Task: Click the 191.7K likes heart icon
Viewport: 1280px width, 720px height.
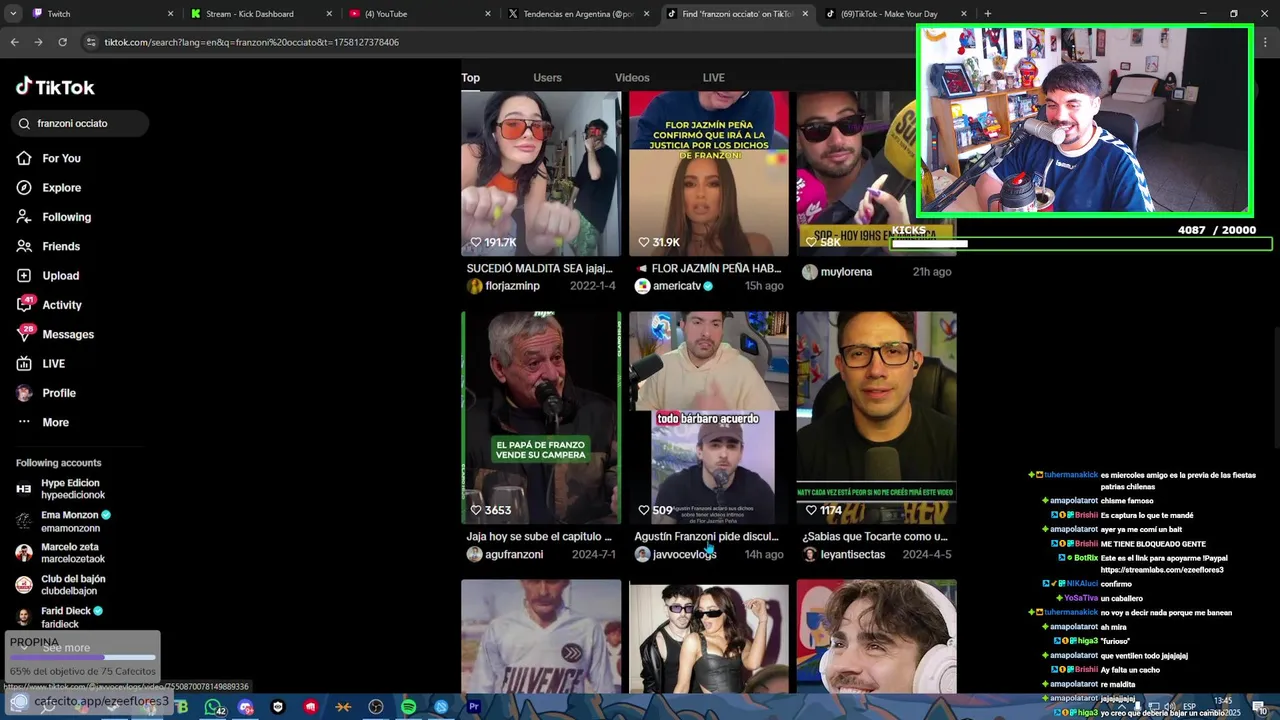Action: click(476, 242)
